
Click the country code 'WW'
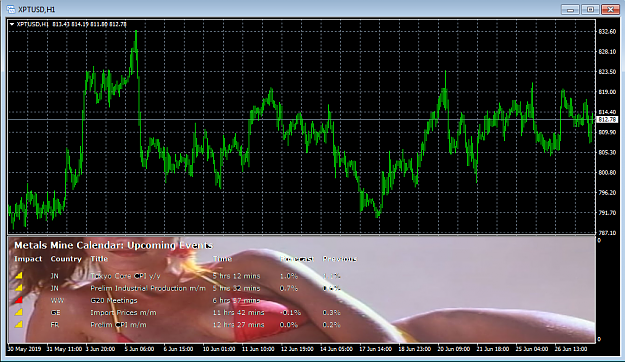pos(57,300)
